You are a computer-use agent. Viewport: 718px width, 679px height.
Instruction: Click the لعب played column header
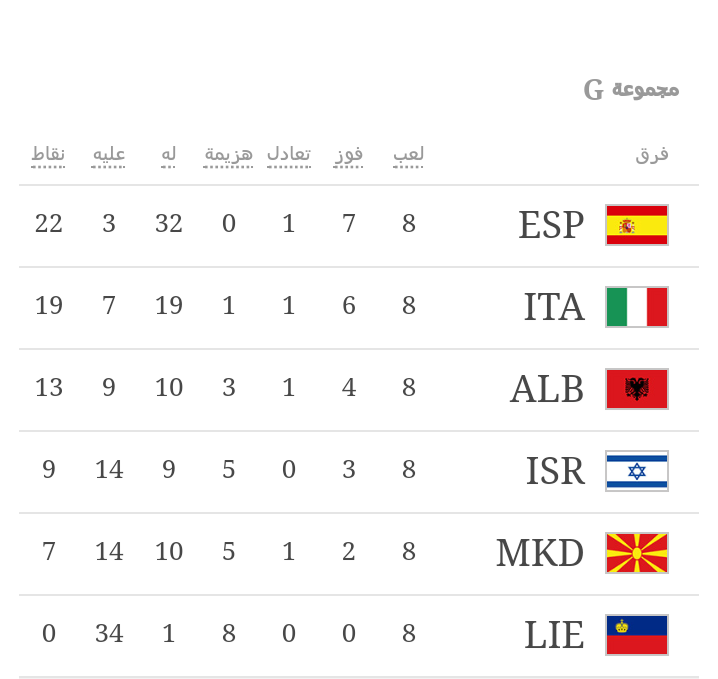coord(408,154)
